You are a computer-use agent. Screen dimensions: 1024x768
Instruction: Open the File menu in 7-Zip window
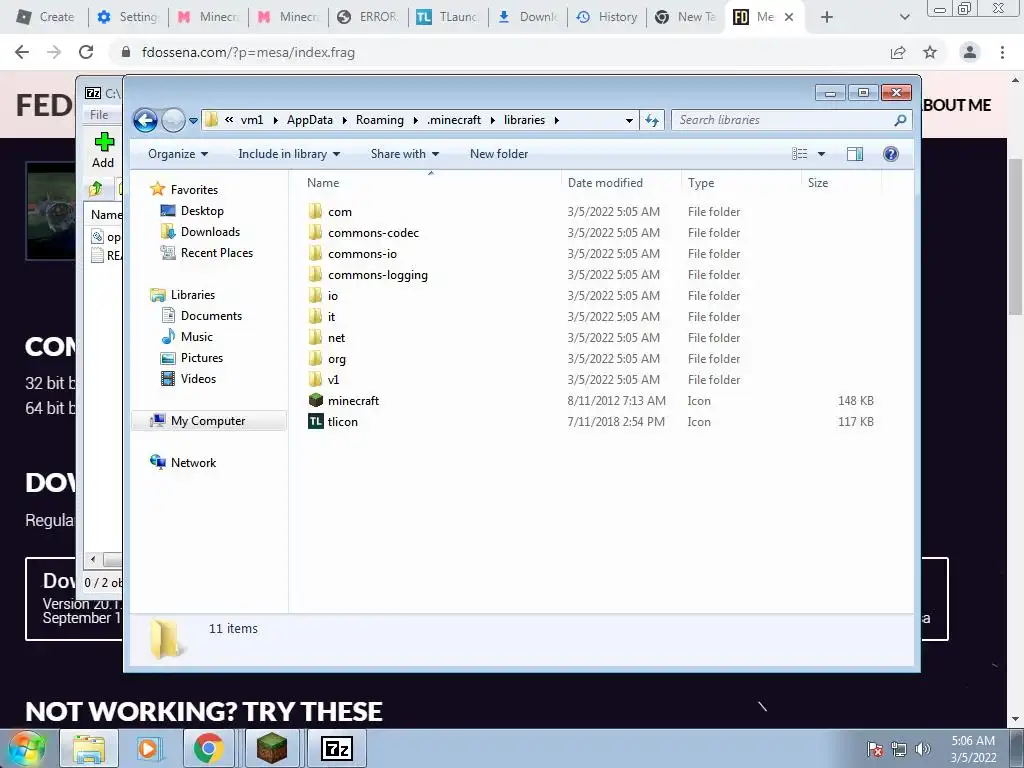click(x=99, y=115)
